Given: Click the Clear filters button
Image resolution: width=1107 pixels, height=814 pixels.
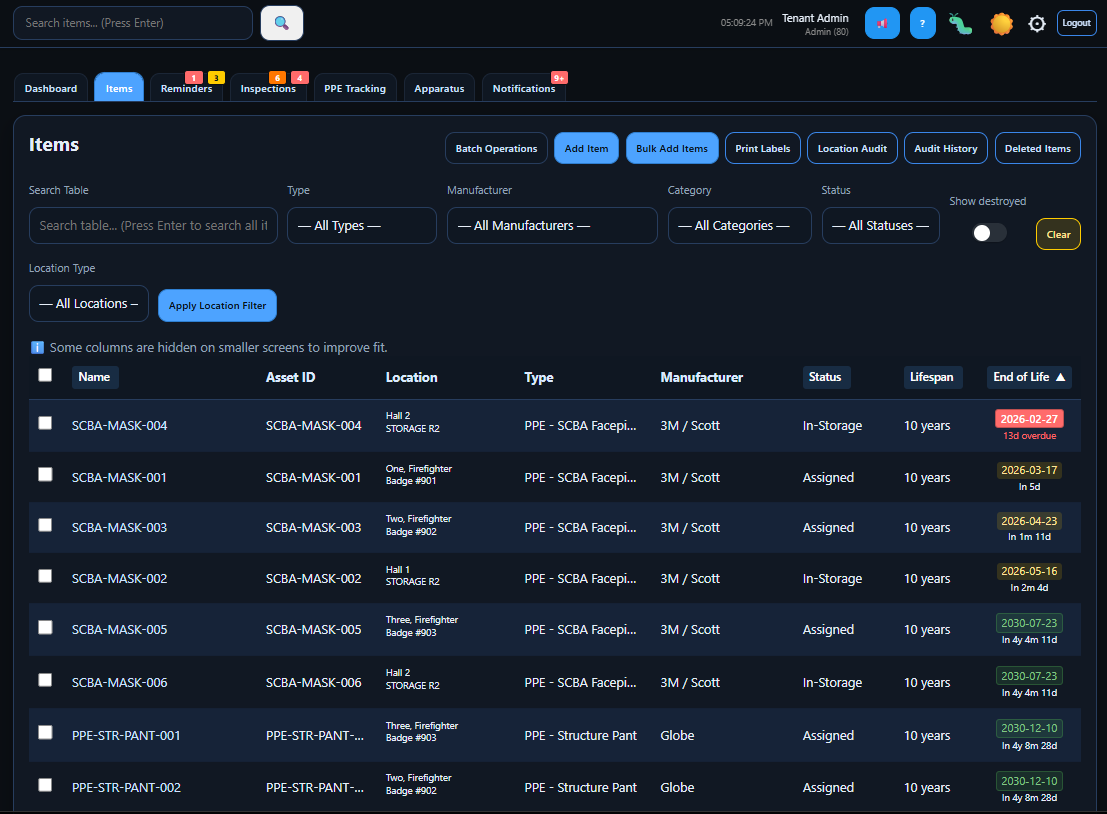Looking at the screenshot, I should [x=1058, y=233].
